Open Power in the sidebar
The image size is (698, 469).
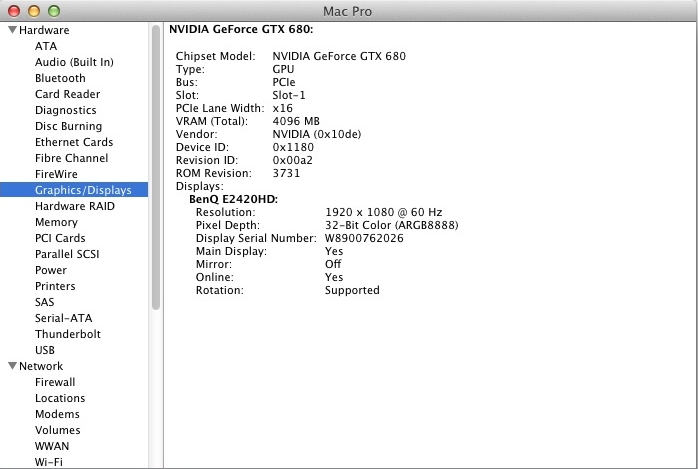pyautogui.click(x=51, y=271)
